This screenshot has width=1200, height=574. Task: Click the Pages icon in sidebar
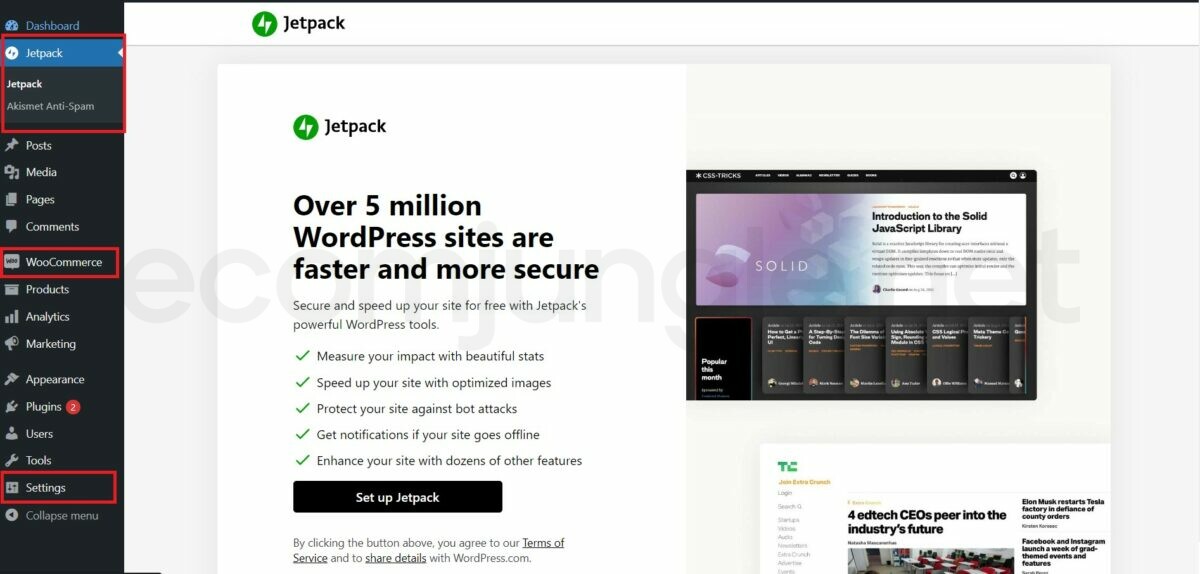[12, 199]
